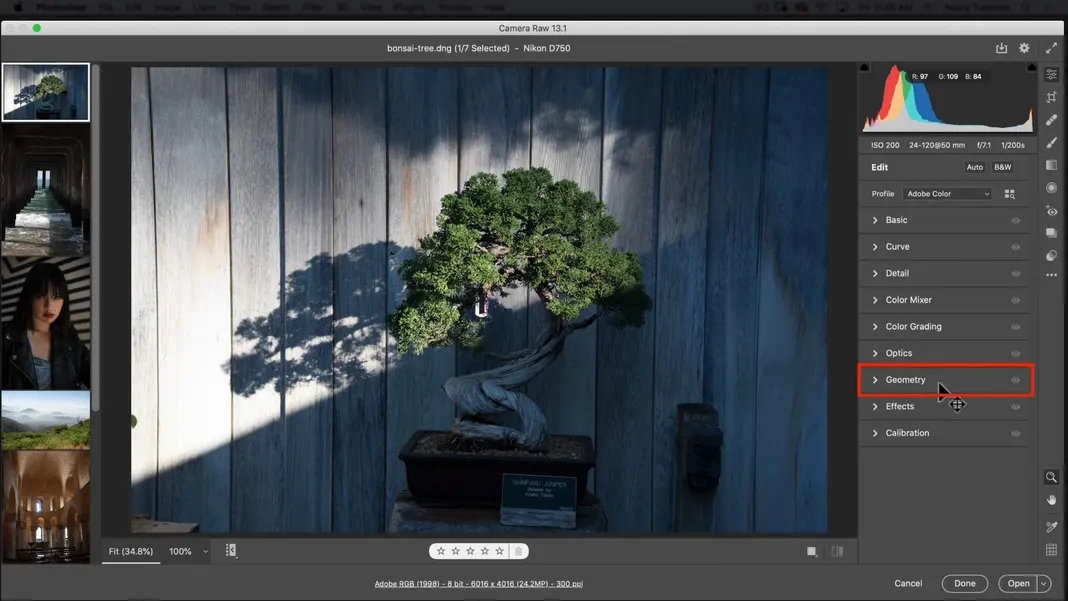Click the Cancel button
The width and height of the screenshot is (1068, 601).
click(908, 583)
